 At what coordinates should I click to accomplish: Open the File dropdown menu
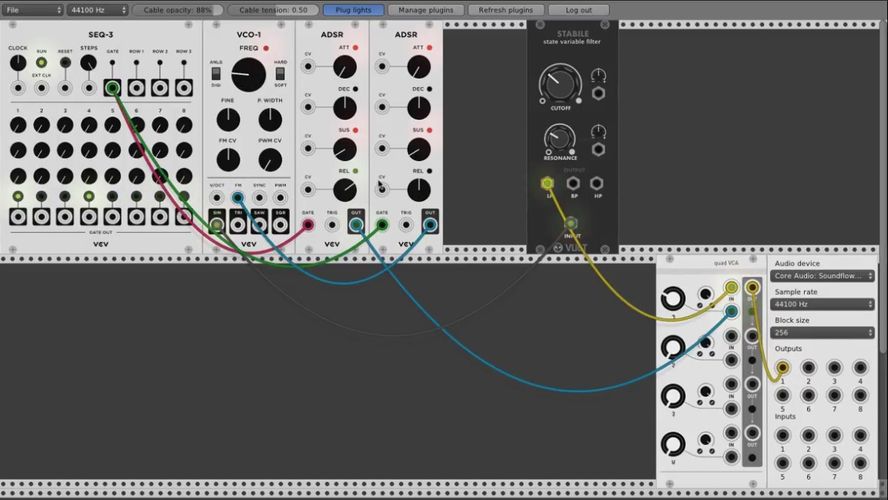pos(30,10)
